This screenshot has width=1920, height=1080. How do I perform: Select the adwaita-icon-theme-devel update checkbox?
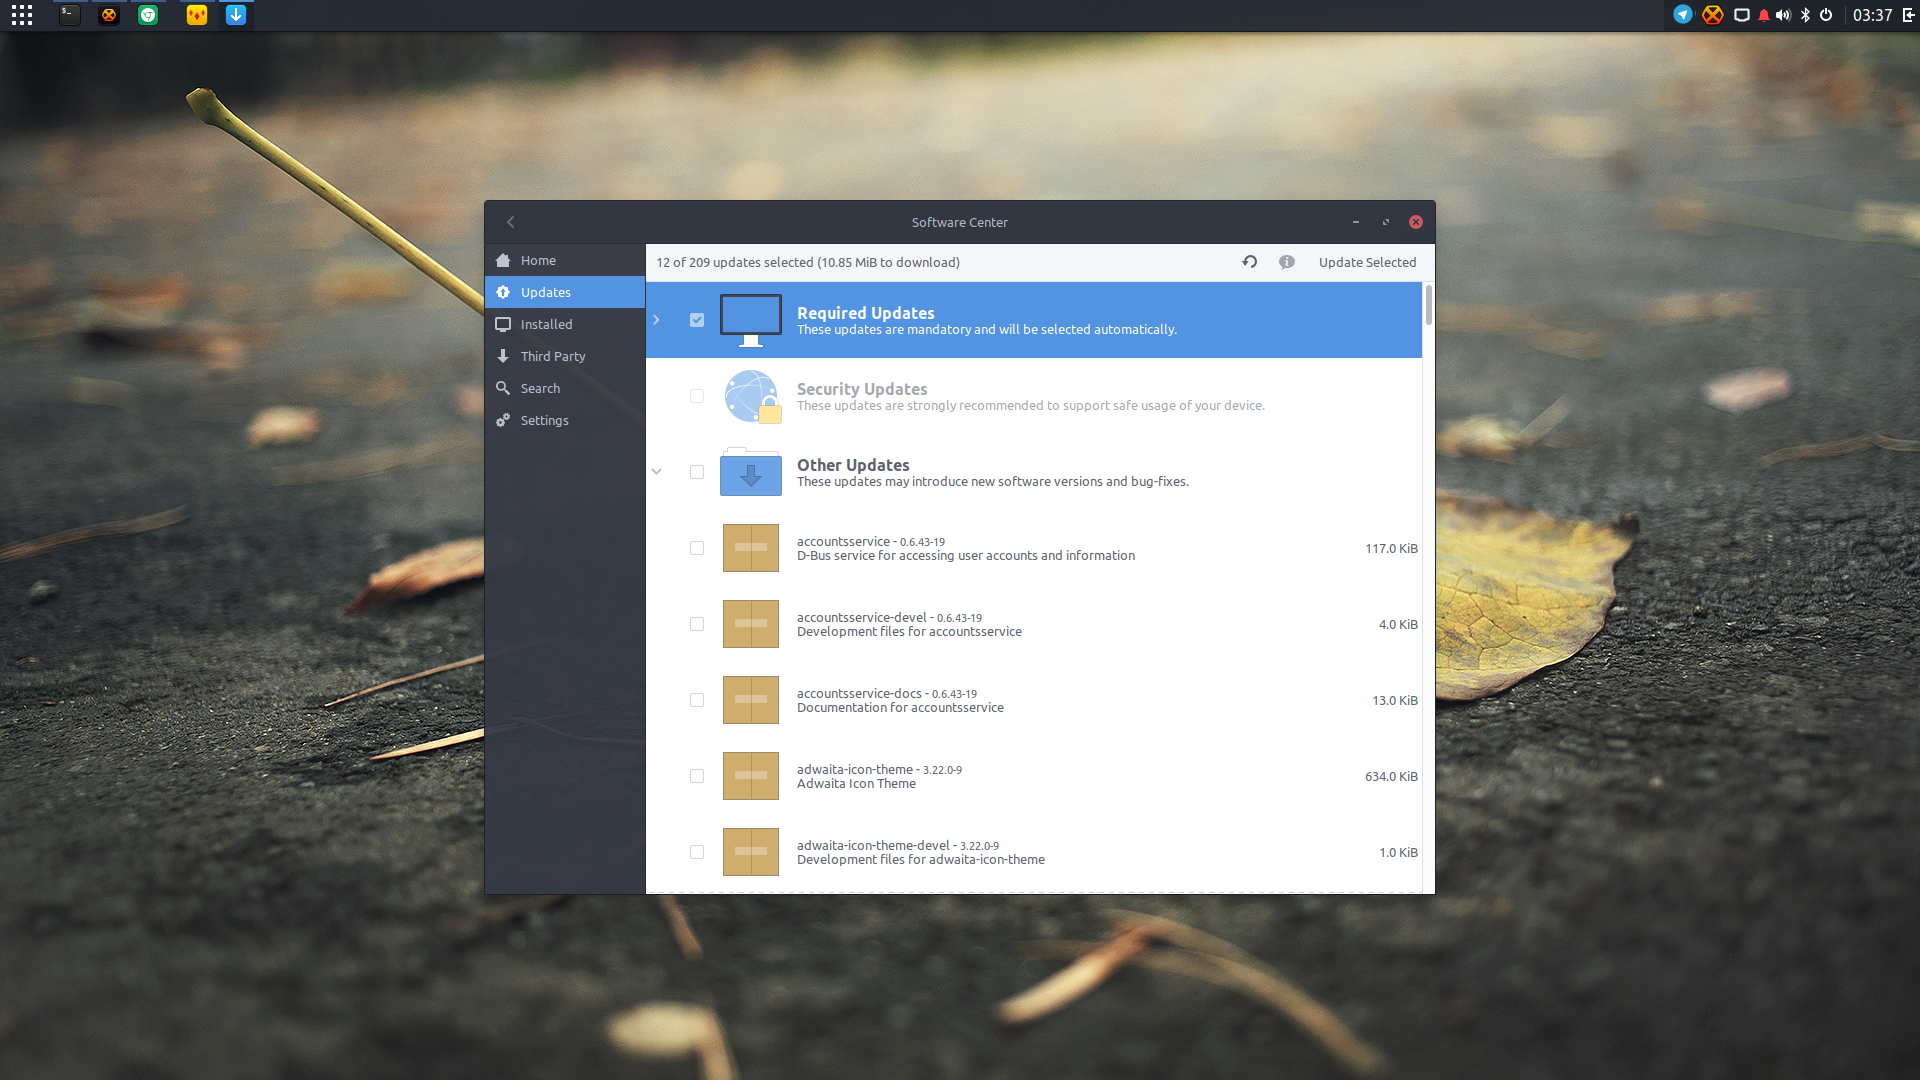(697, 852)
